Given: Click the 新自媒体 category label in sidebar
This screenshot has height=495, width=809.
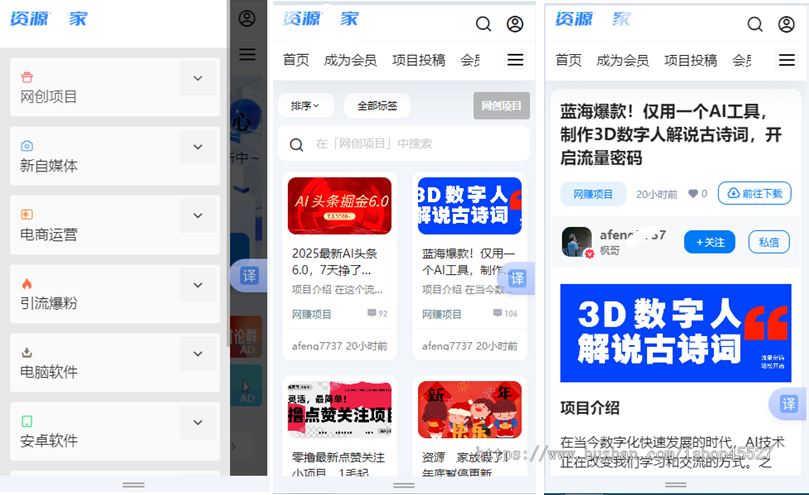Looking at the screenshot, I should (48, 166).
